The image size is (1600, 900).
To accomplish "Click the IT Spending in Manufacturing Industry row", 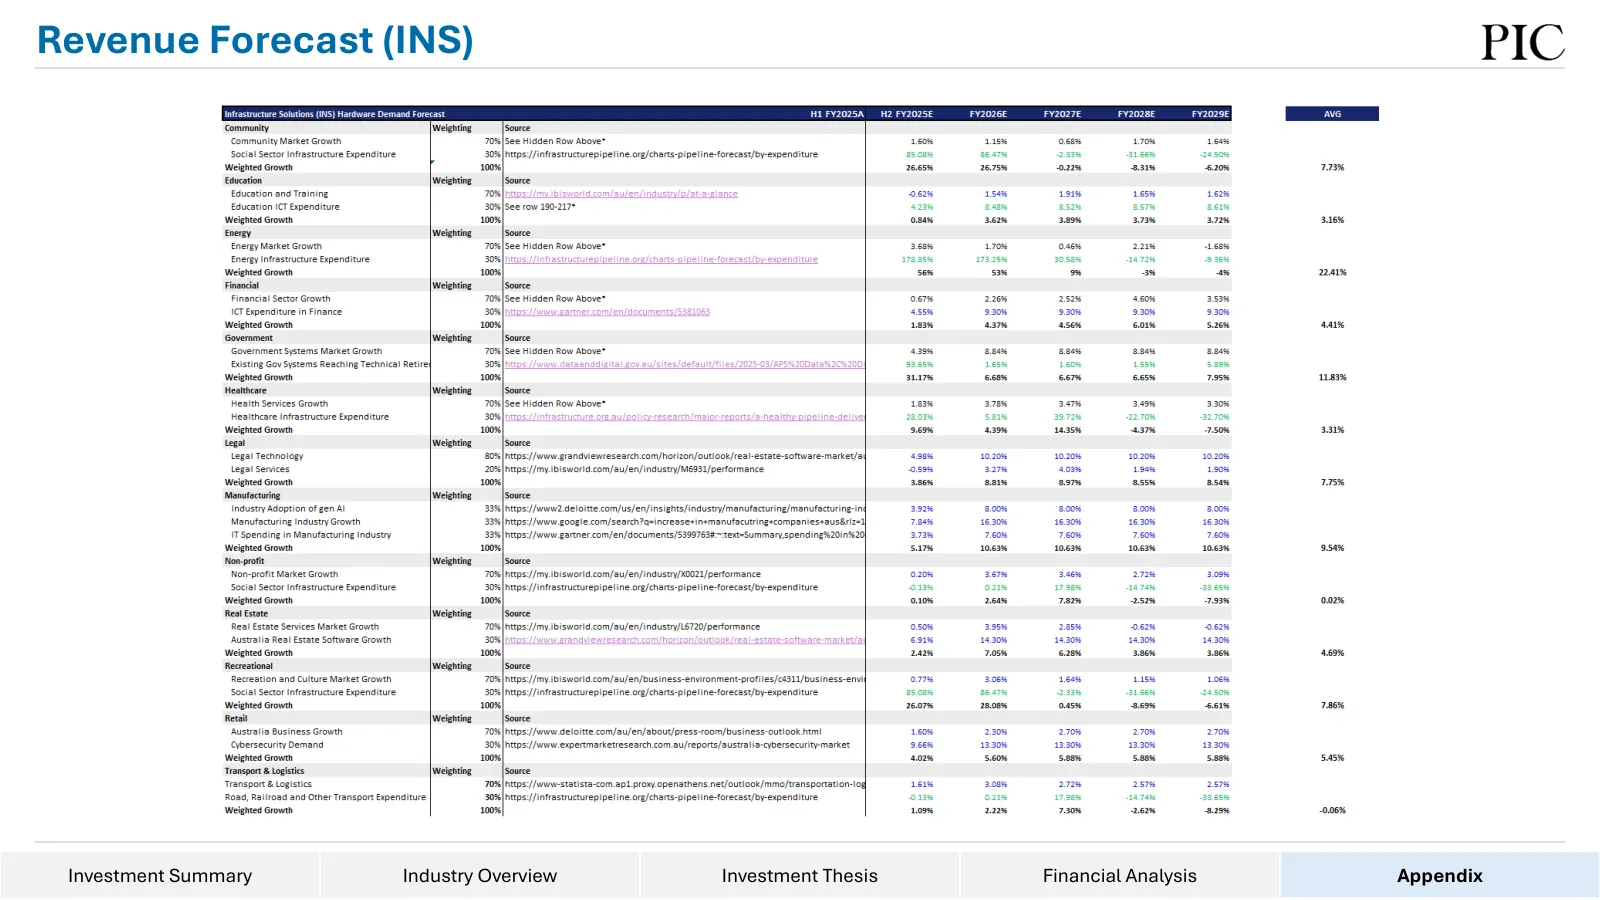I will pyautogui.click(x=311, y=535).
